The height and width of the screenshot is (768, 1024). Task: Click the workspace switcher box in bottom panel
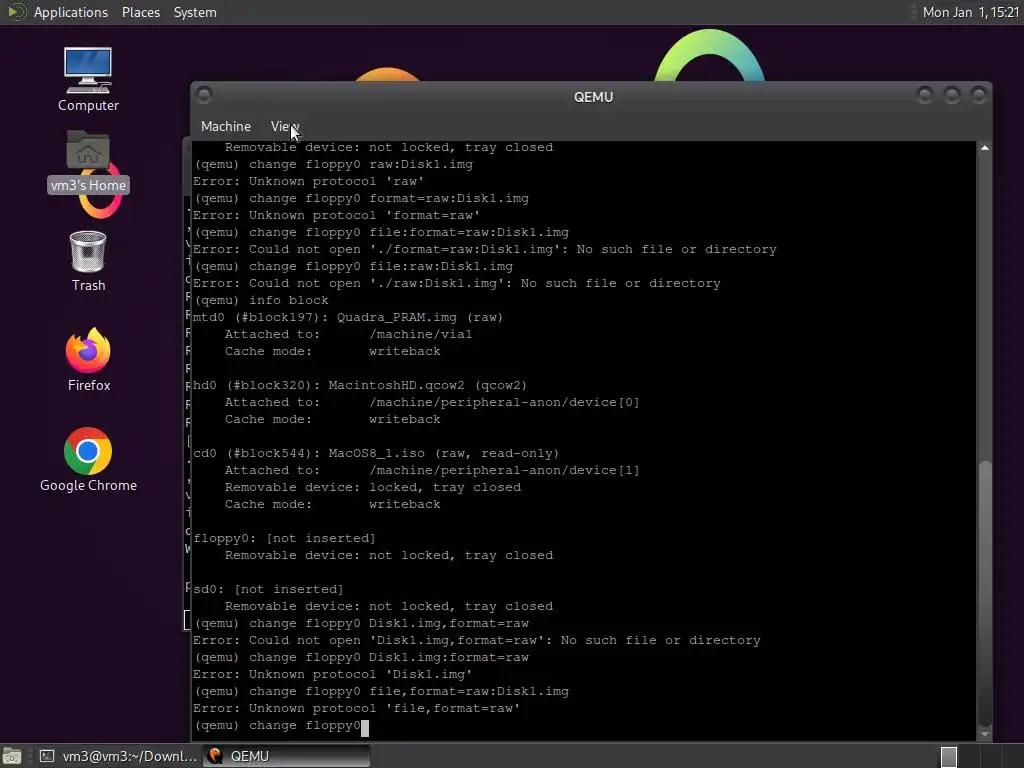coord(949,757)
